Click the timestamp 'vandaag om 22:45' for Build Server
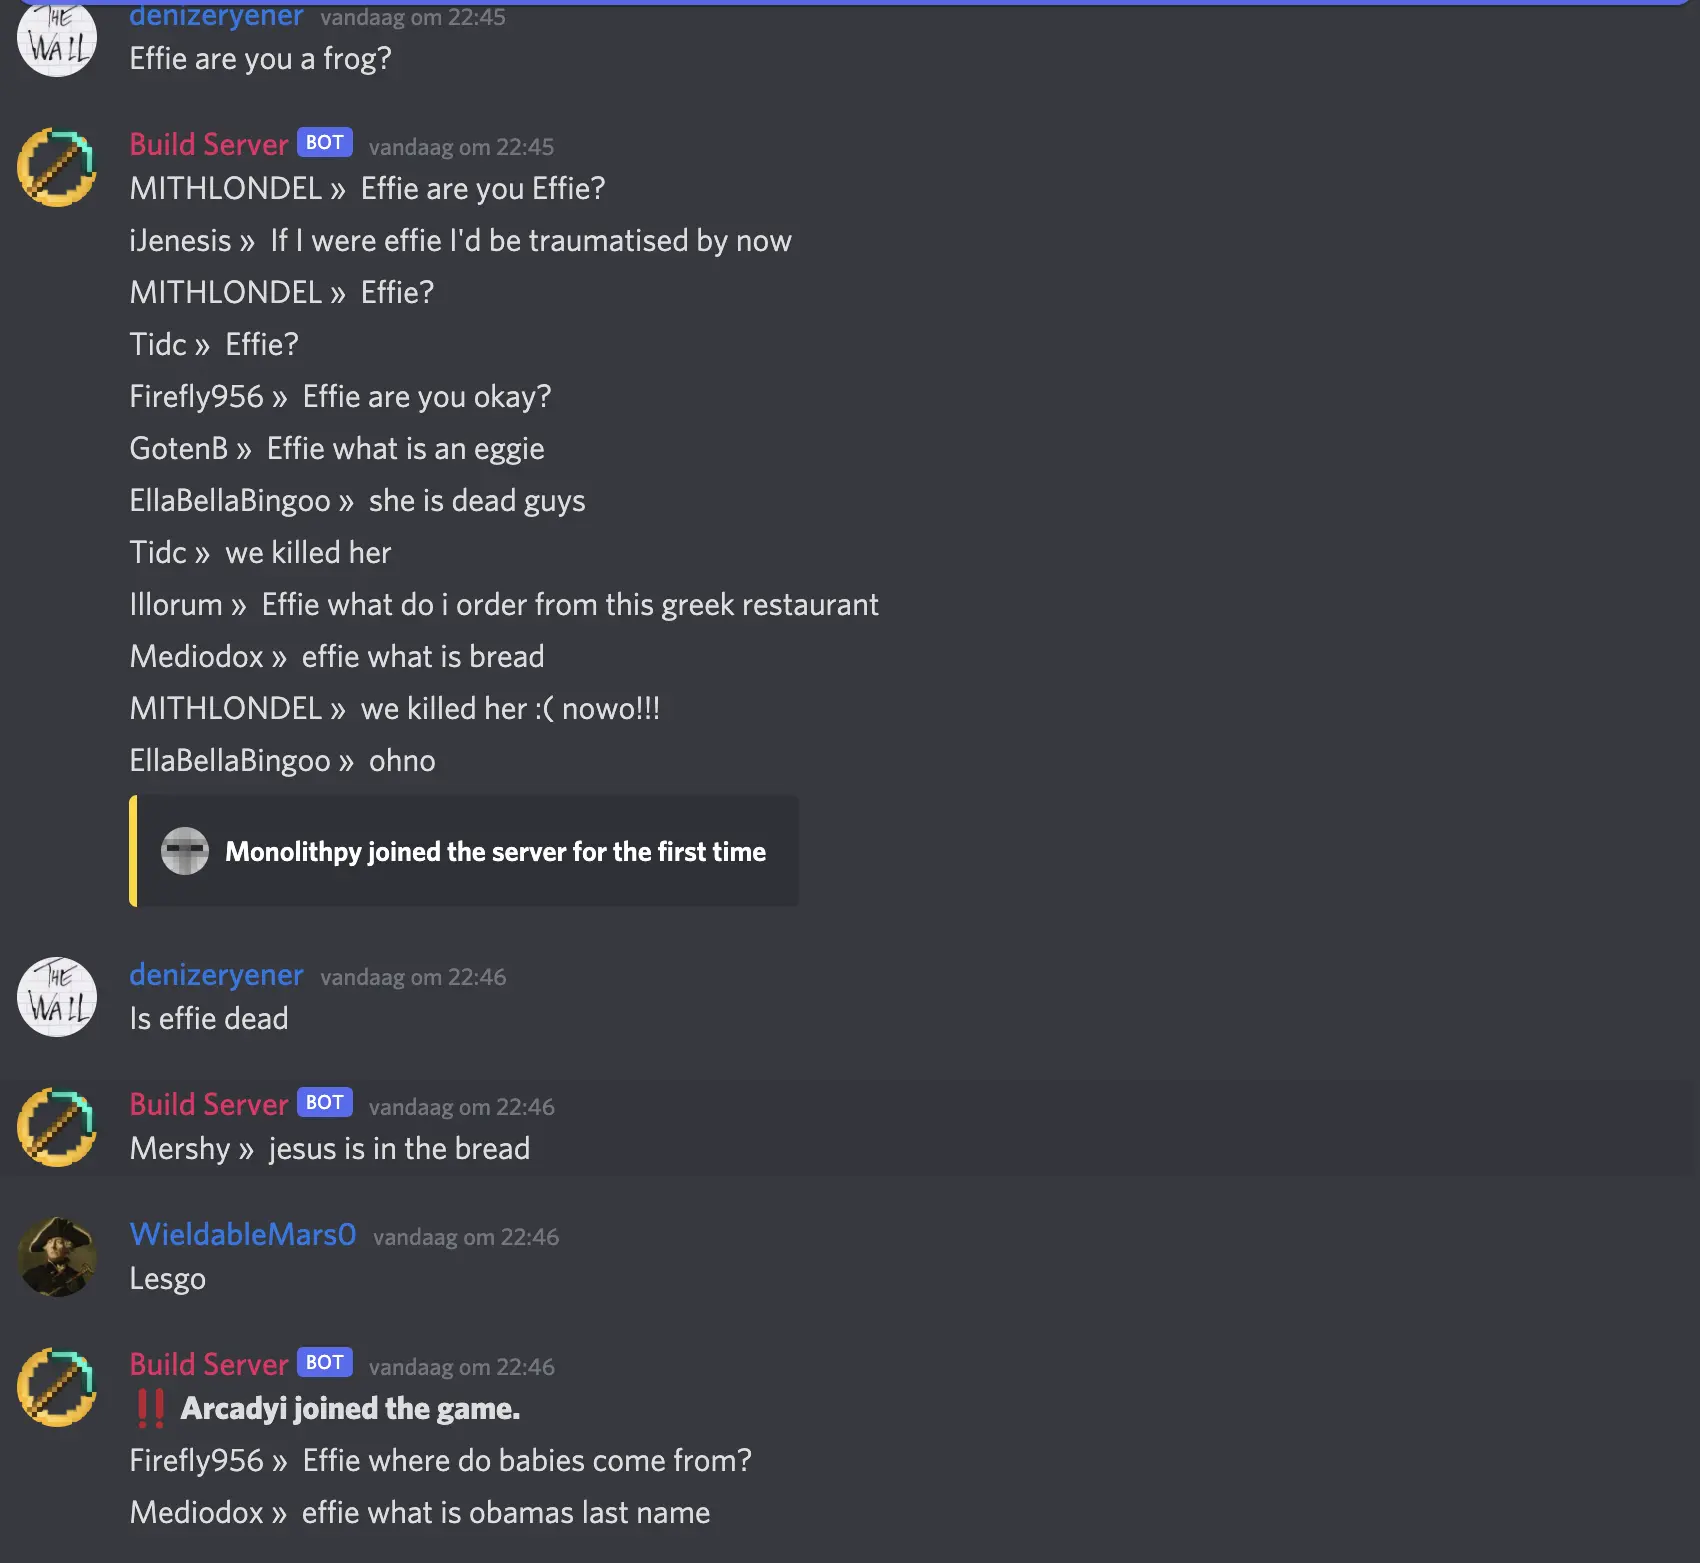Image resolution: width=1700 pixels, height=1563 pixels. (x=461, y=147)
